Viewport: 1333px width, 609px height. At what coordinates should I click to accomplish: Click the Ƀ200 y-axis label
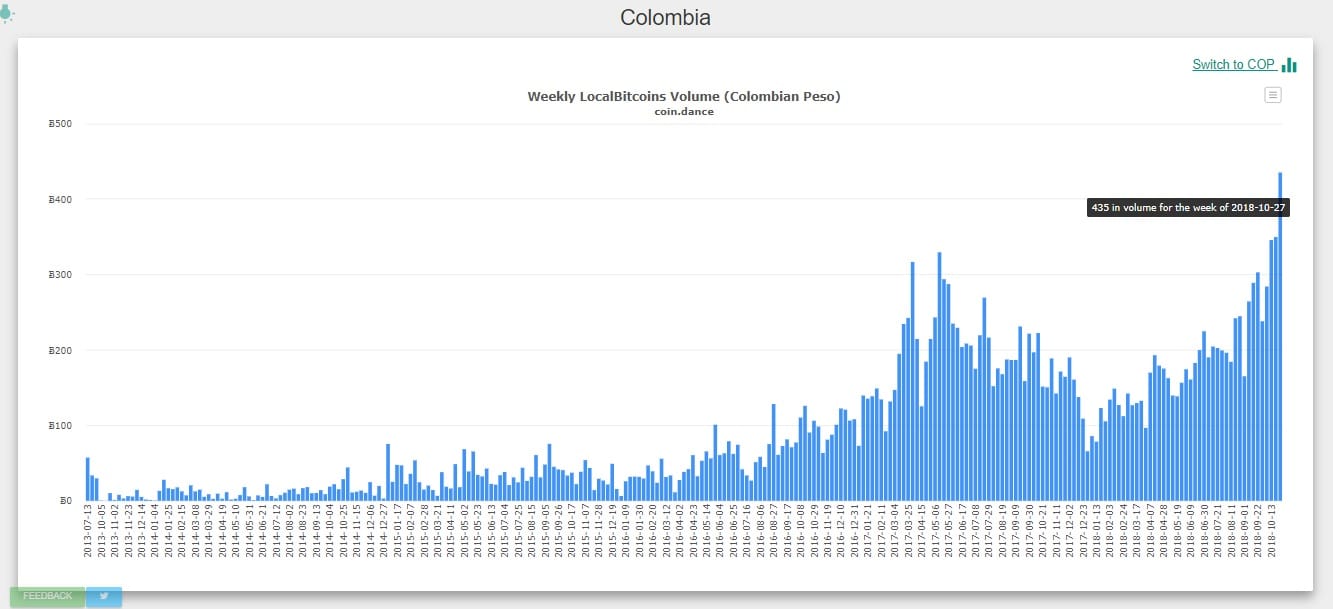60,350
